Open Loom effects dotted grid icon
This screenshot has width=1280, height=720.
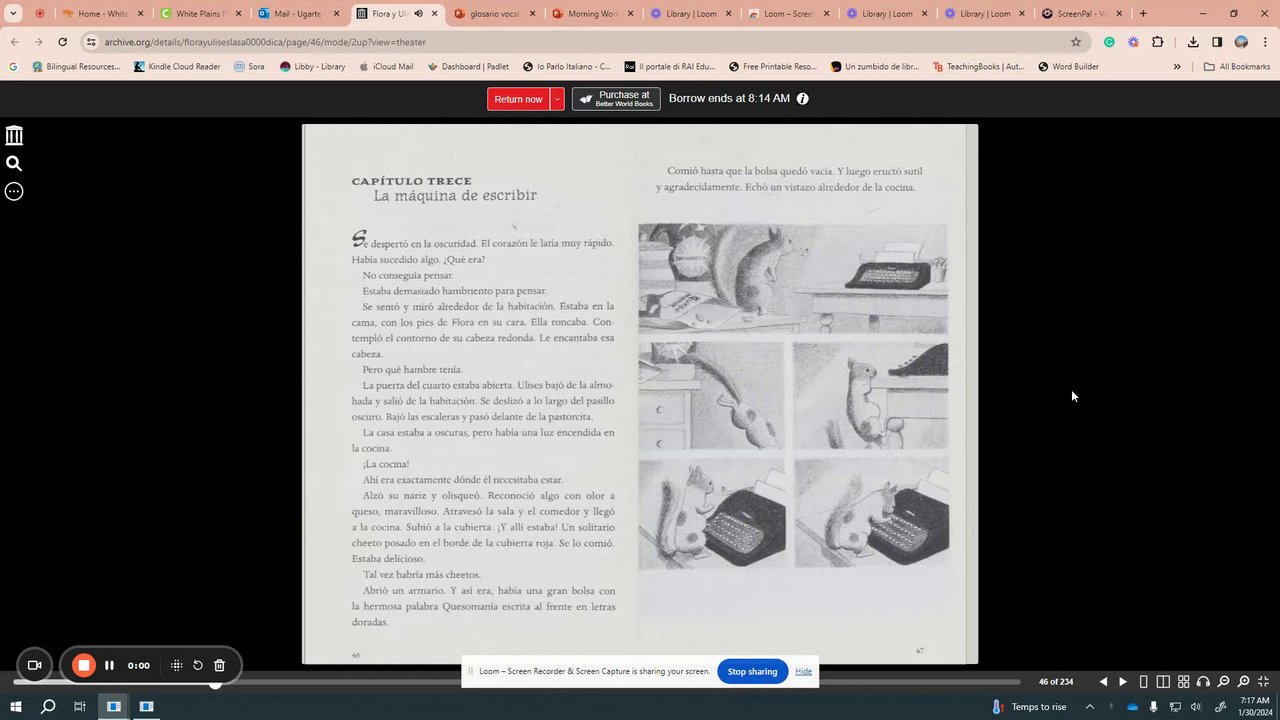coord(176,665)
